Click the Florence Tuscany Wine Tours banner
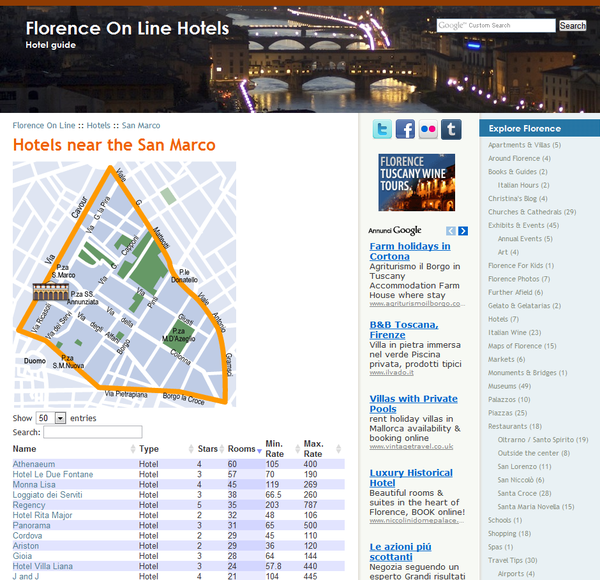Screen dimensions: 600x580 click(416, 182)
